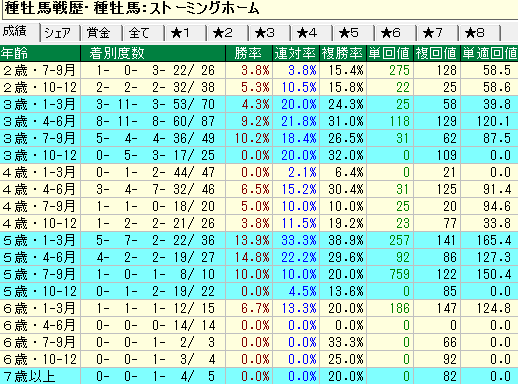Open the 賞金 tab
This screenshot has width=518, height=384.
102,33
